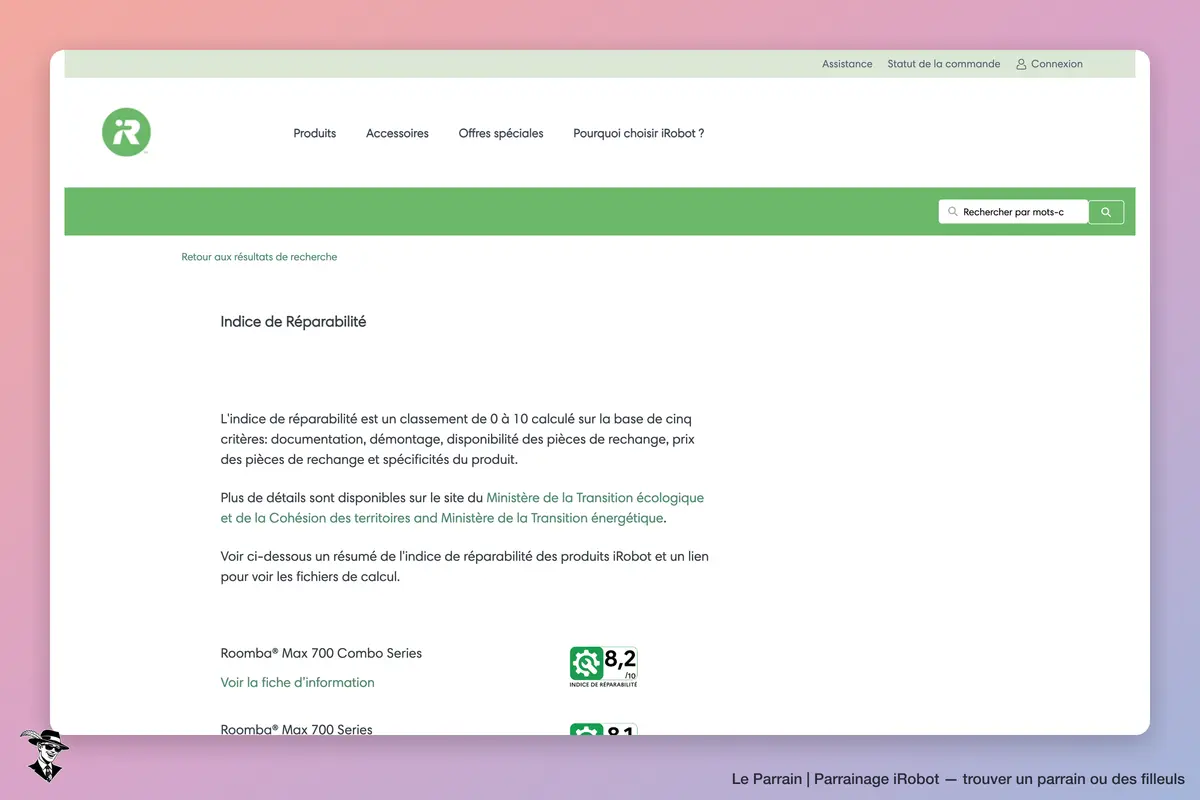Viewport: 1200px width, 800px height.
Task: Open Voir la fiche d'information link
Action: pyautogui.click(x=297, y=682)
